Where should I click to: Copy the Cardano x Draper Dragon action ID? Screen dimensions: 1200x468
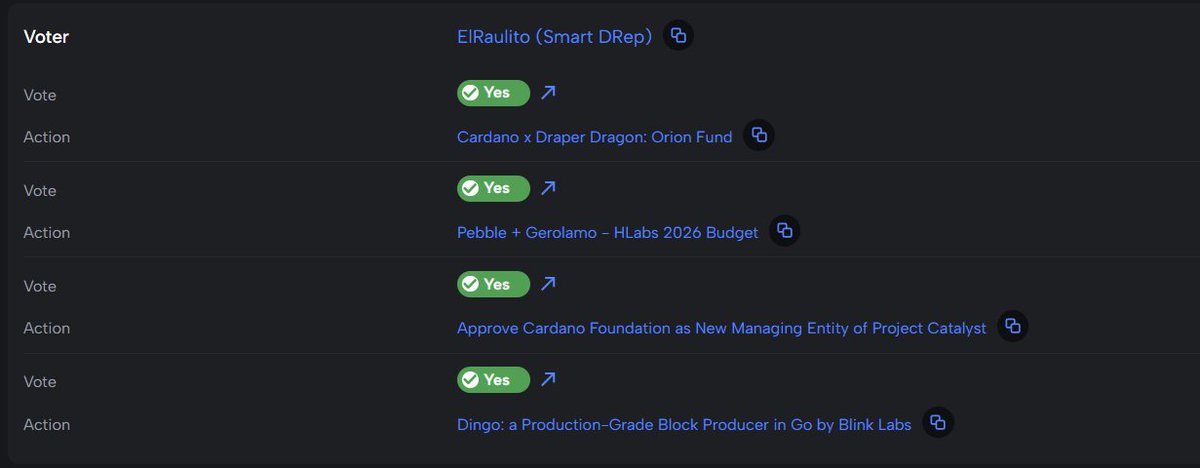click(x=759, y=136)
